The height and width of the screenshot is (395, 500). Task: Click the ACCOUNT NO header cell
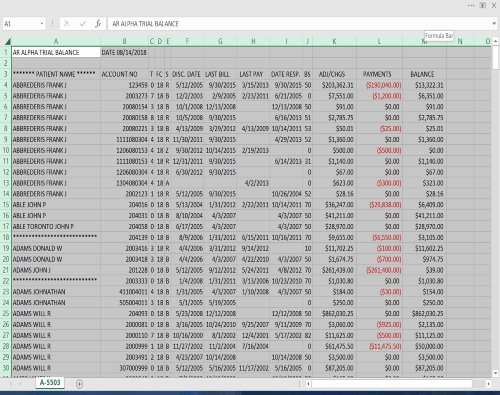(x=124, y=74)
